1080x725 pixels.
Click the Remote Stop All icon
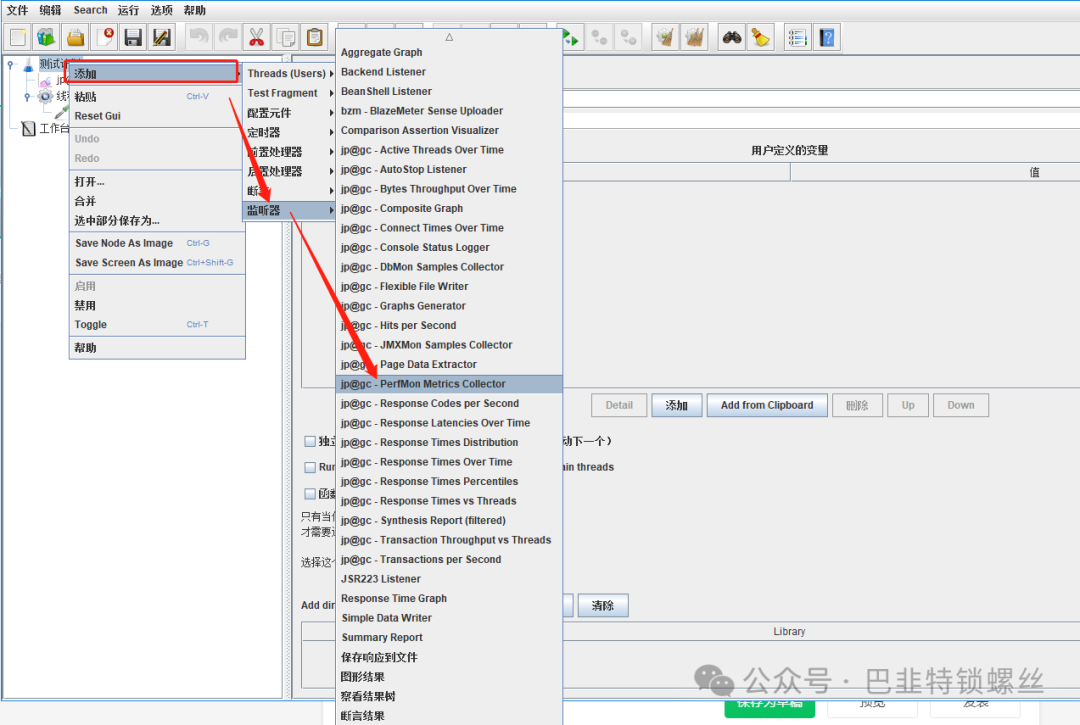tap(600, 37)
